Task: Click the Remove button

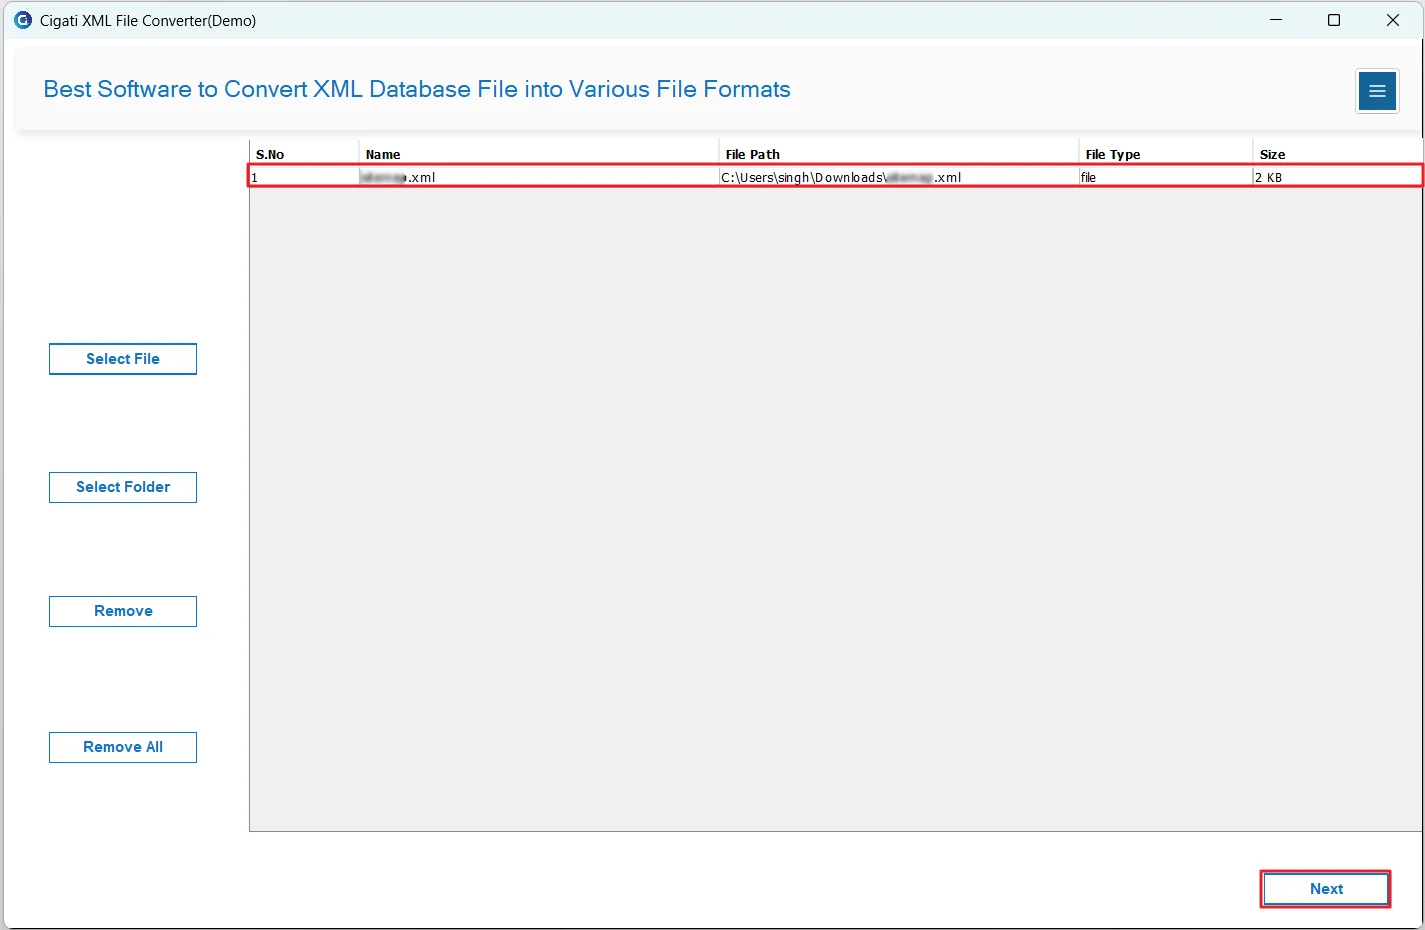Action: pos(123,611)
